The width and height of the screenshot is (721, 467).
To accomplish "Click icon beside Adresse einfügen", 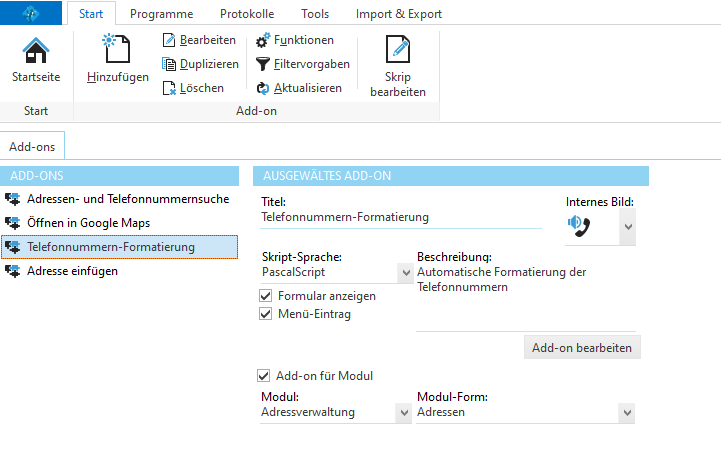I will 12,271.
